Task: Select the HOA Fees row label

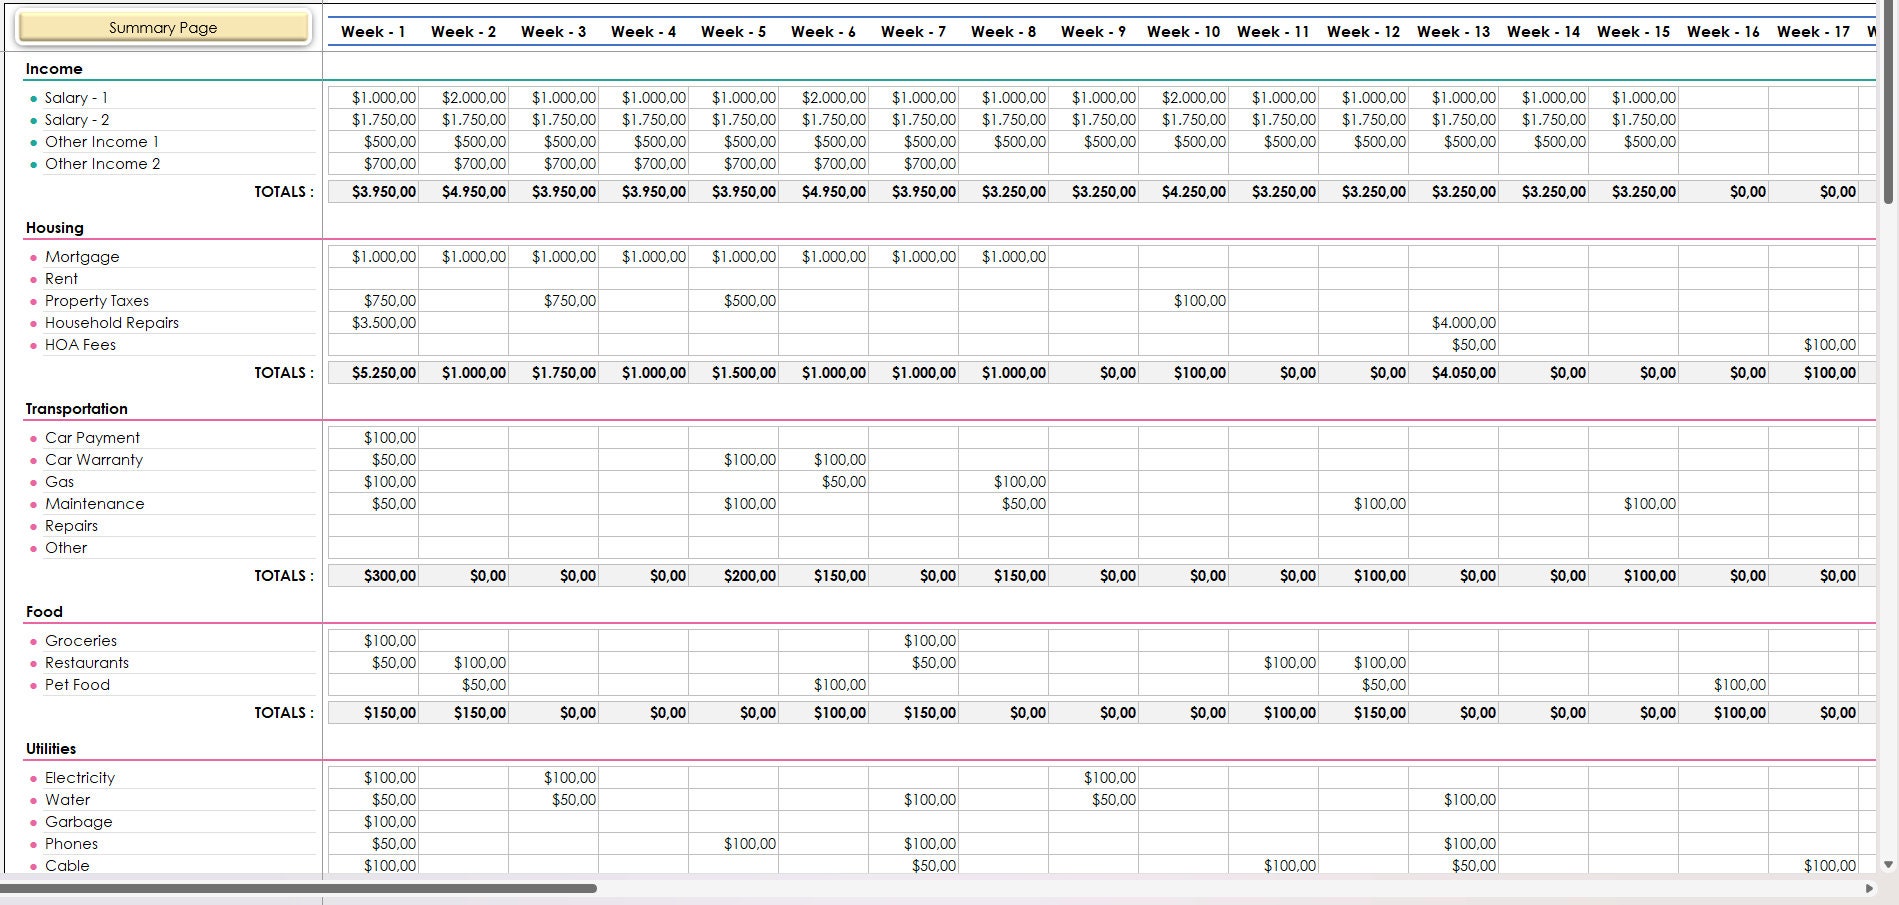Action: 80,345
